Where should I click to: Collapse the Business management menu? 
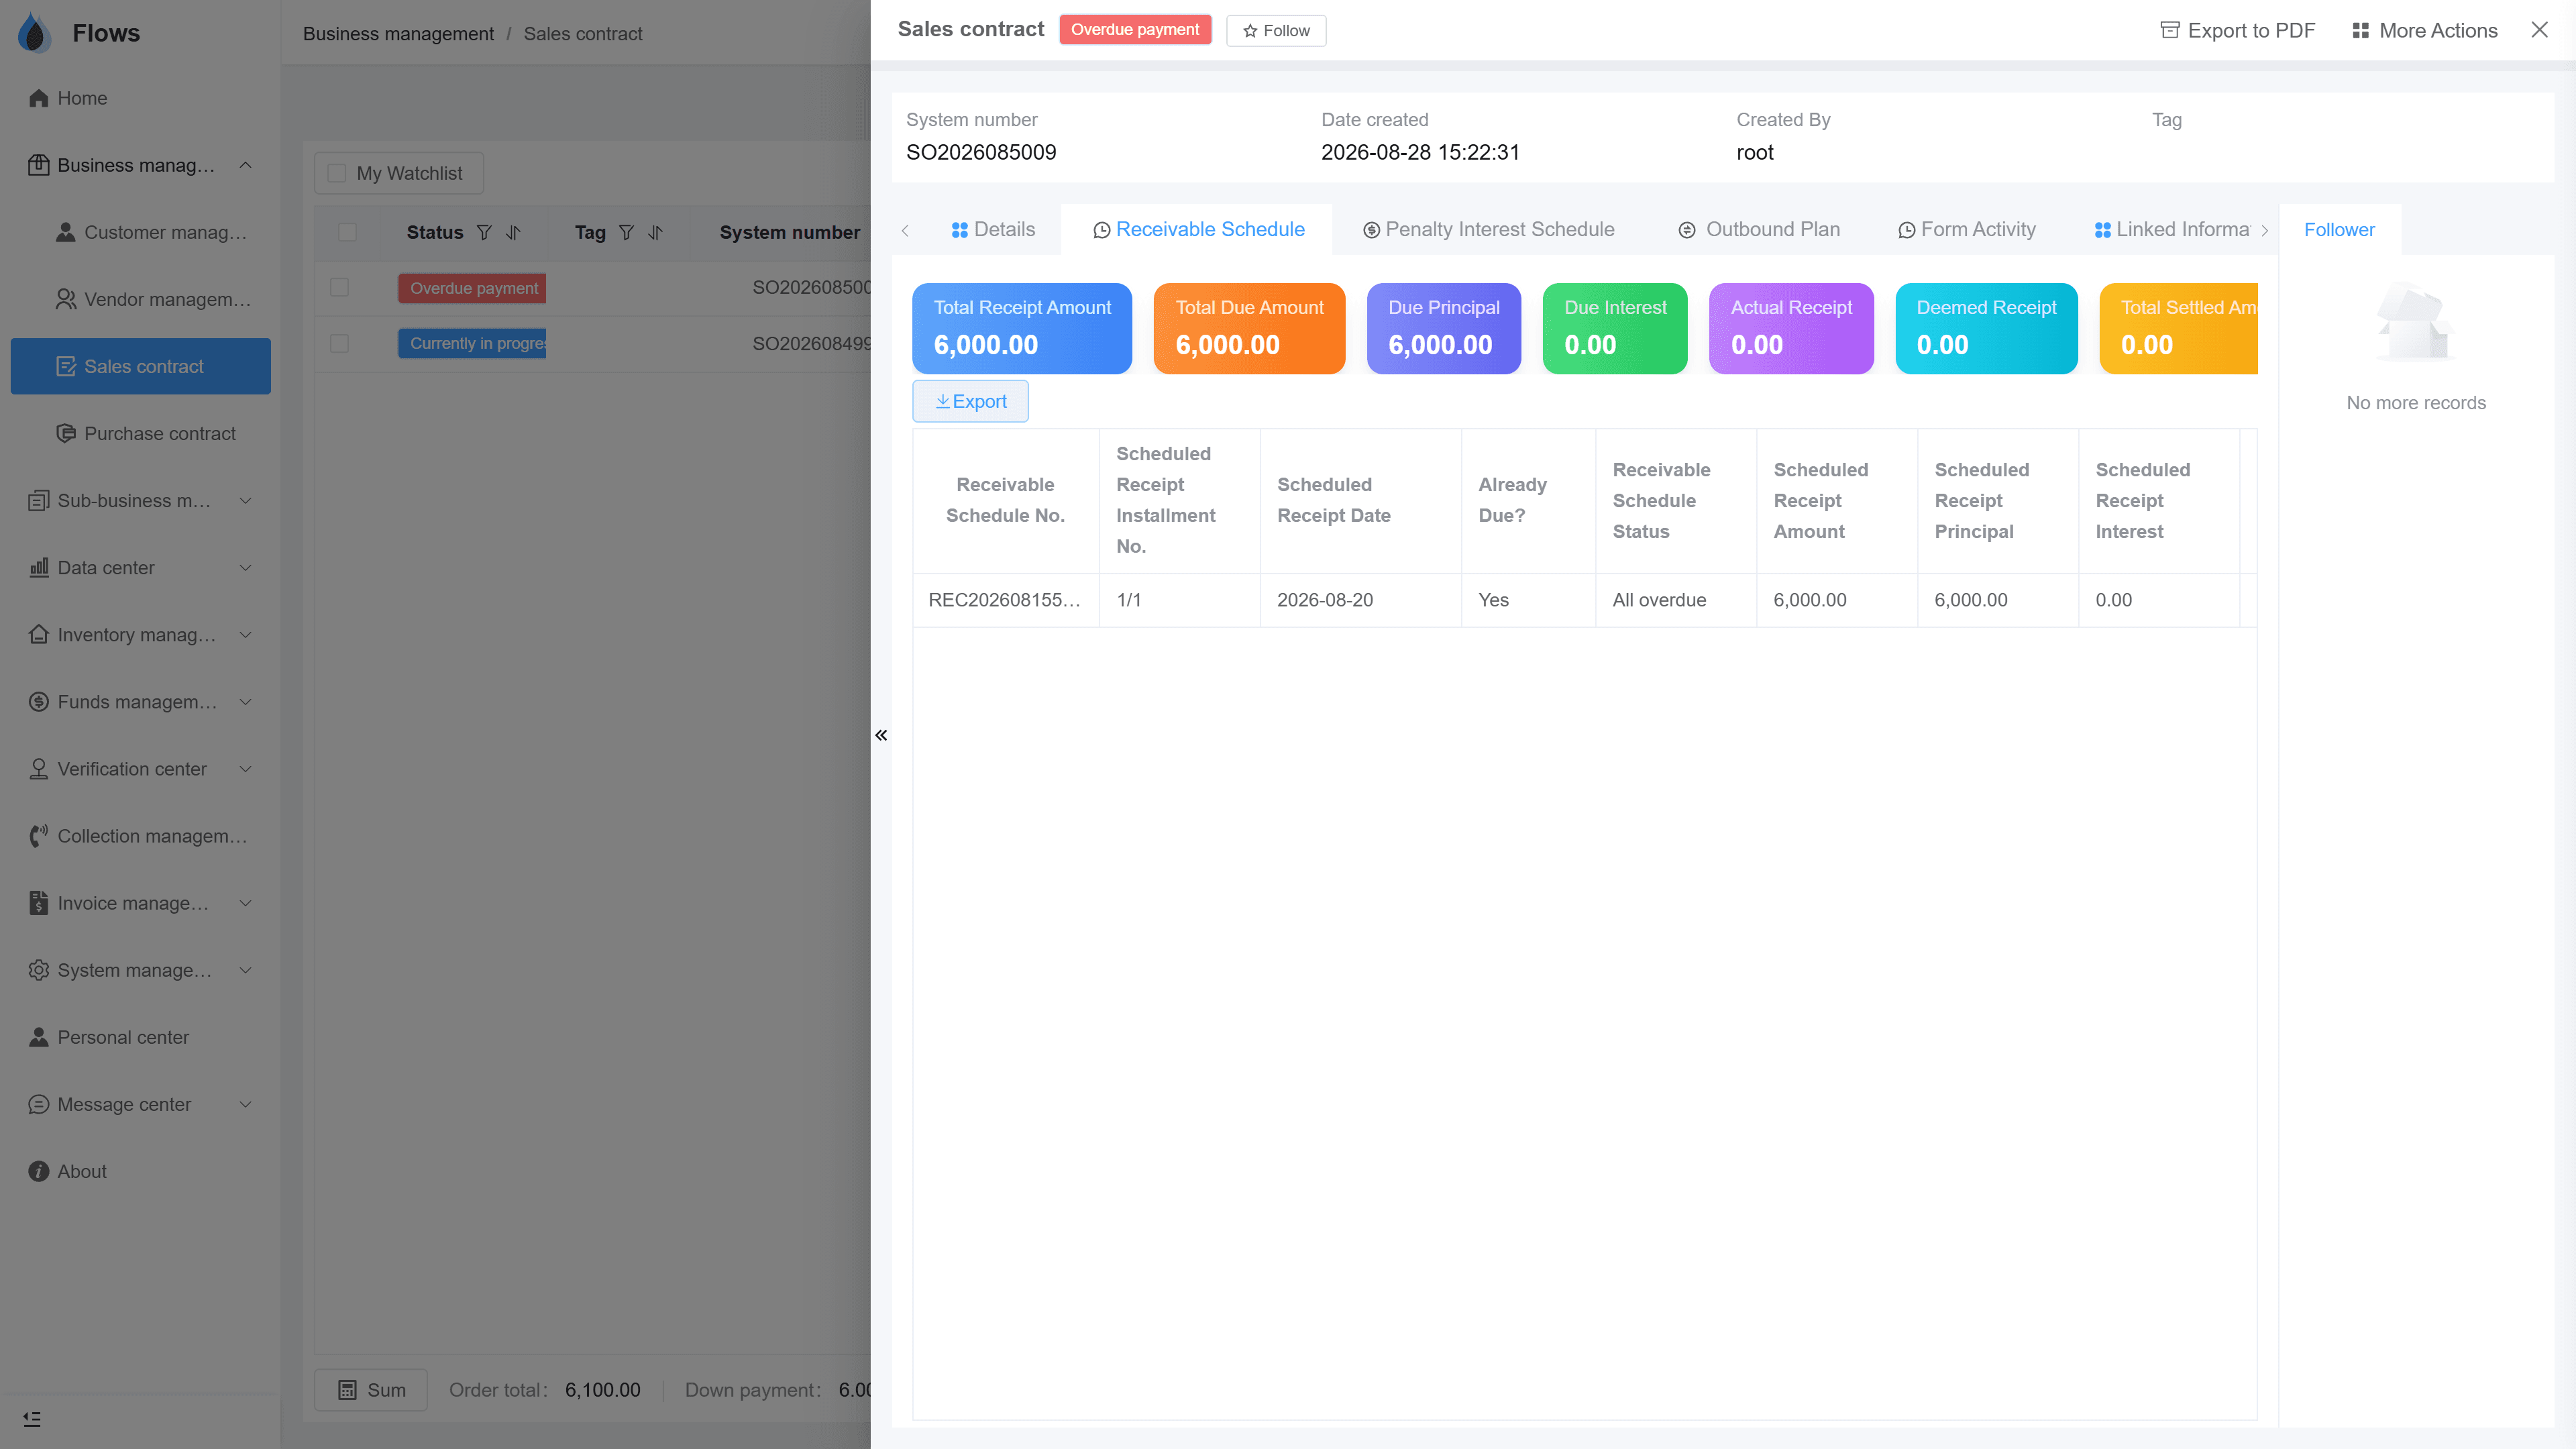coord(140,165)
